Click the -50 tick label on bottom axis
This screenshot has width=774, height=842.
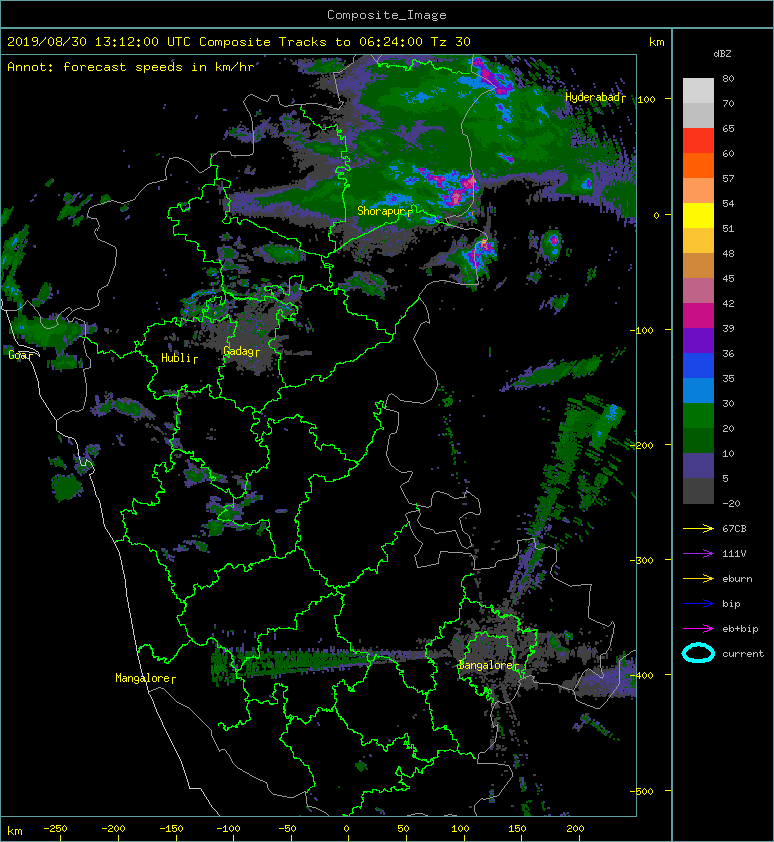[287, 828]
